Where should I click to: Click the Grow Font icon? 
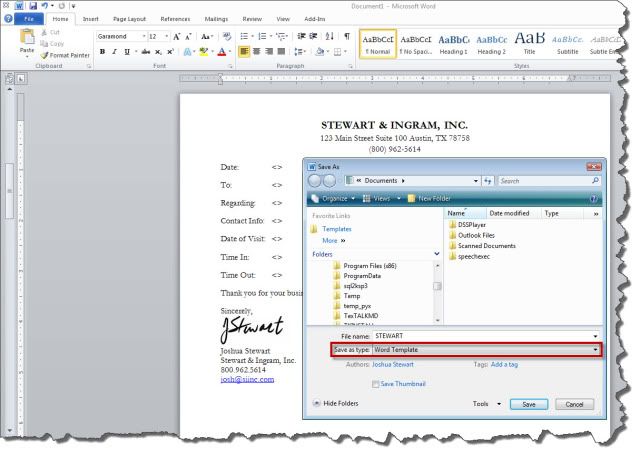[x=176, y=37]
